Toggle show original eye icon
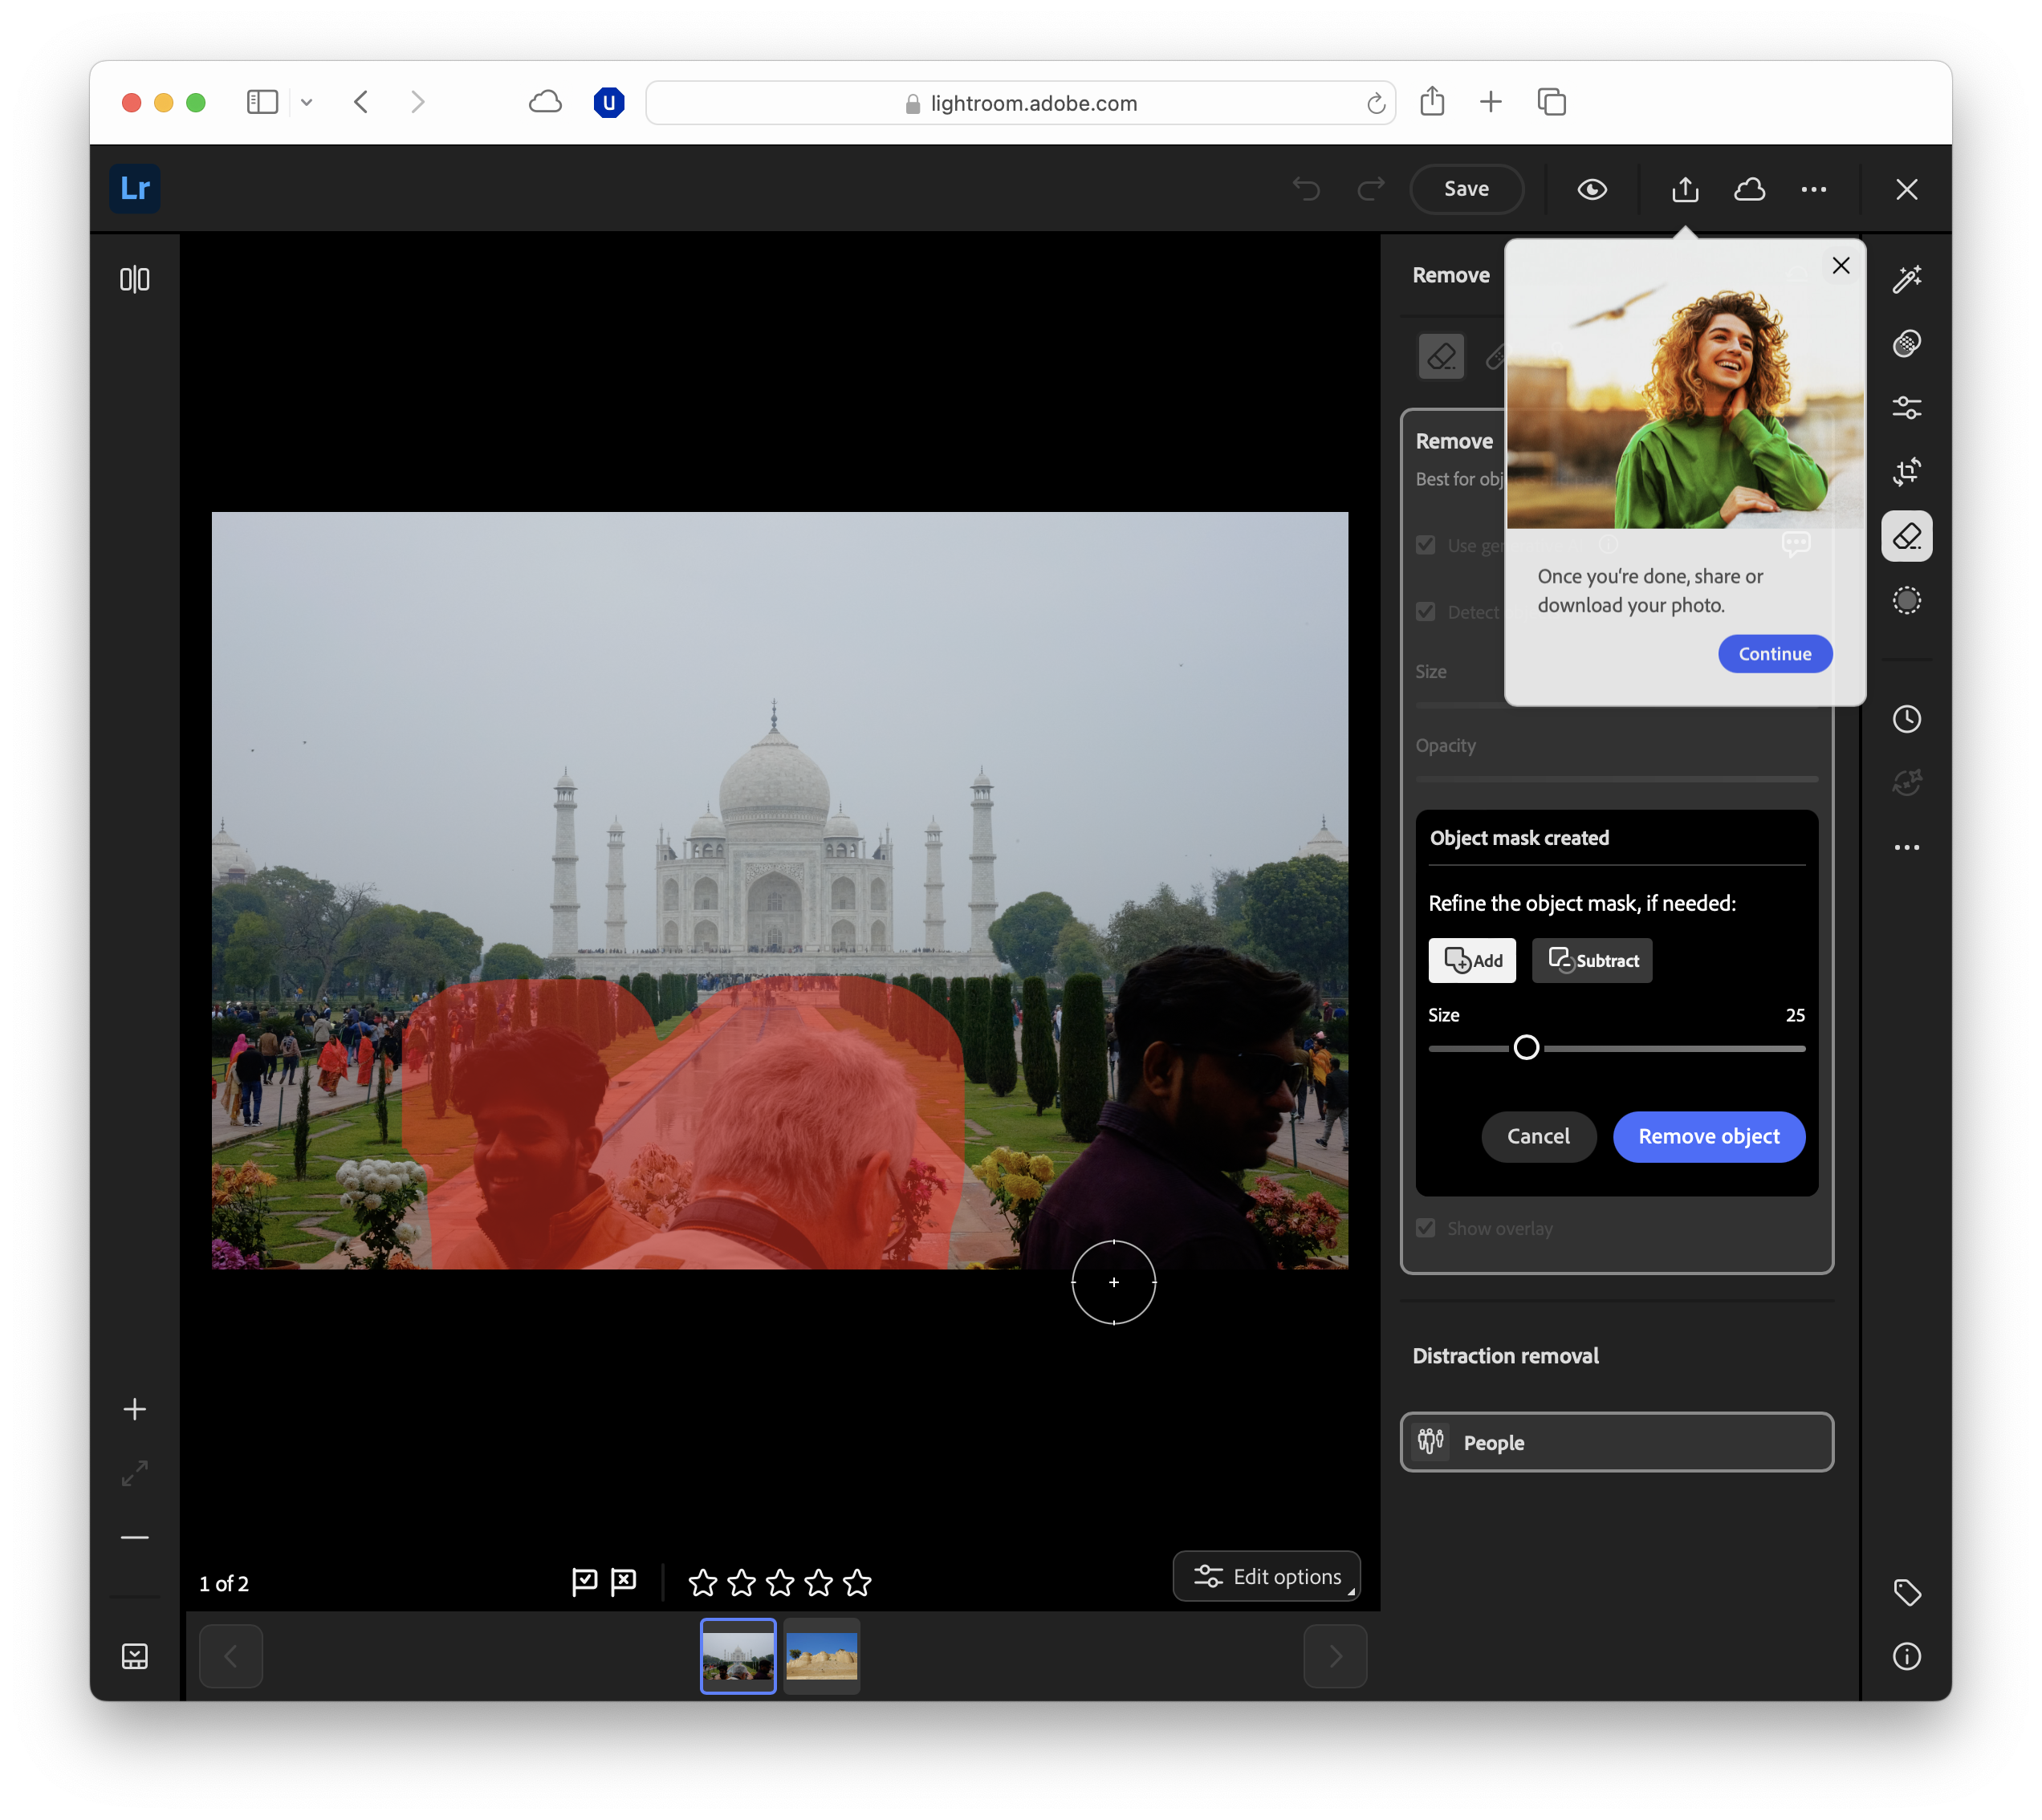Viewport: 2042px width, 1820px height. point(1592,189)
